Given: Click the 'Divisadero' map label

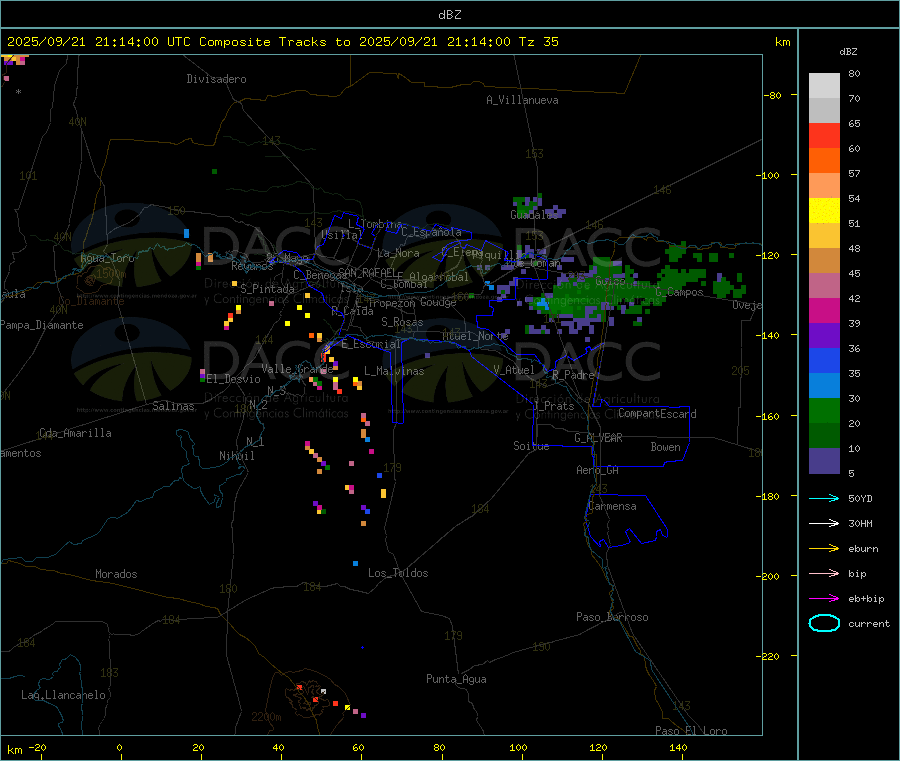Looking at the screenshot, I should (216, 79).
